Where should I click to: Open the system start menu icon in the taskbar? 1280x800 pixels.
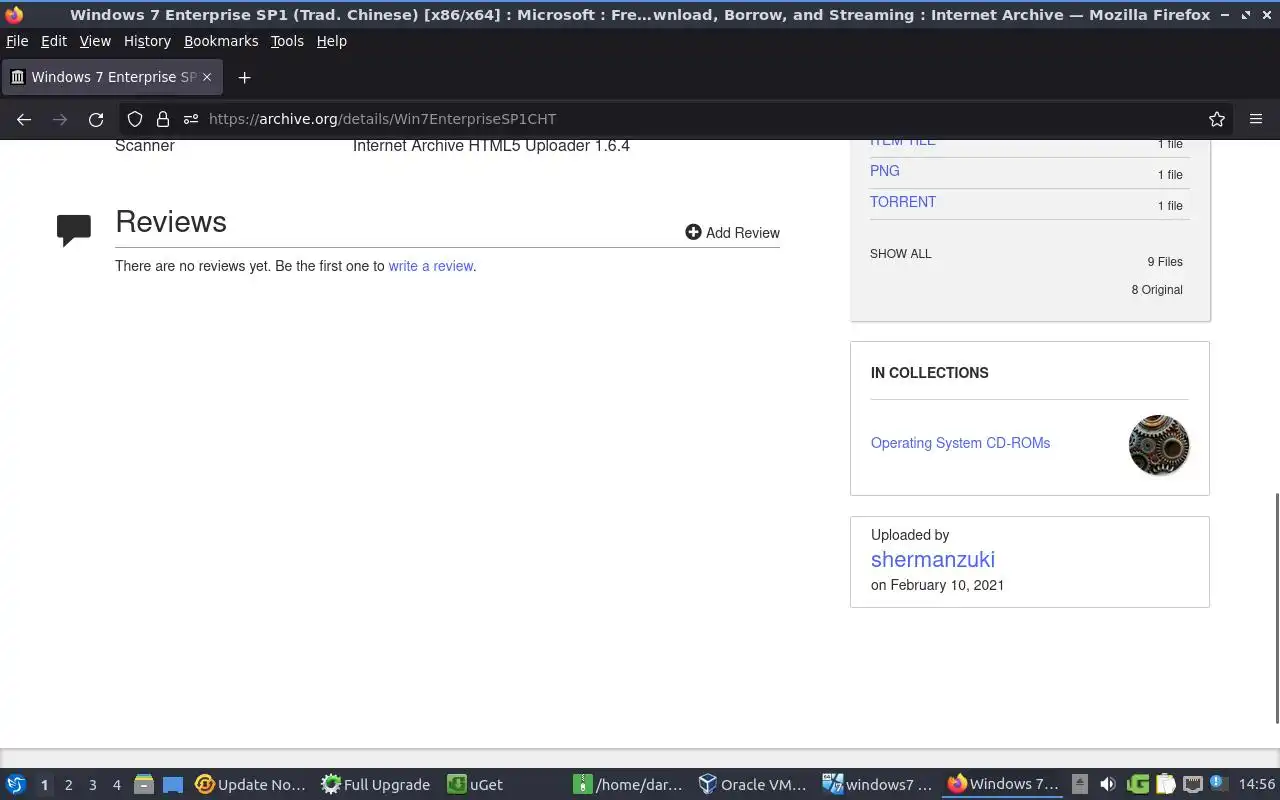(x=16, y=785)
